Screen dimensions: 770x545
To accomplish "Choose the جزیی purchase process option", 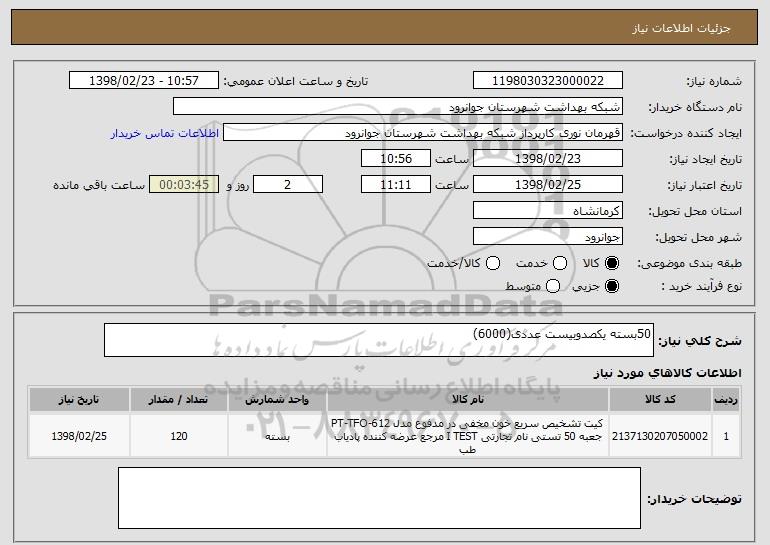I will (x=612, y=286).
